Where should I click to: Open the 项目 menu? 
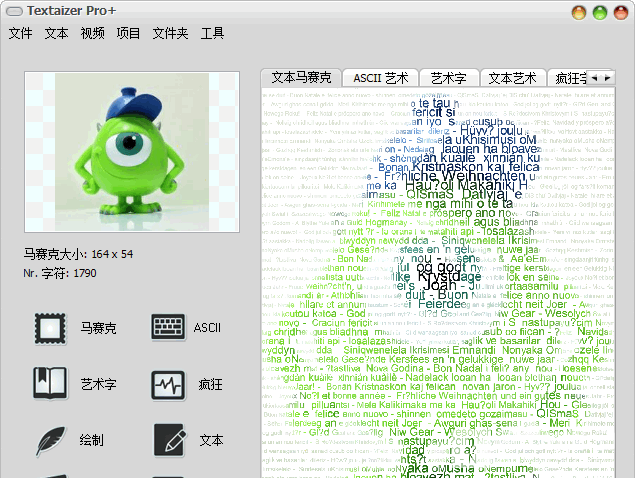click(128, 33)
